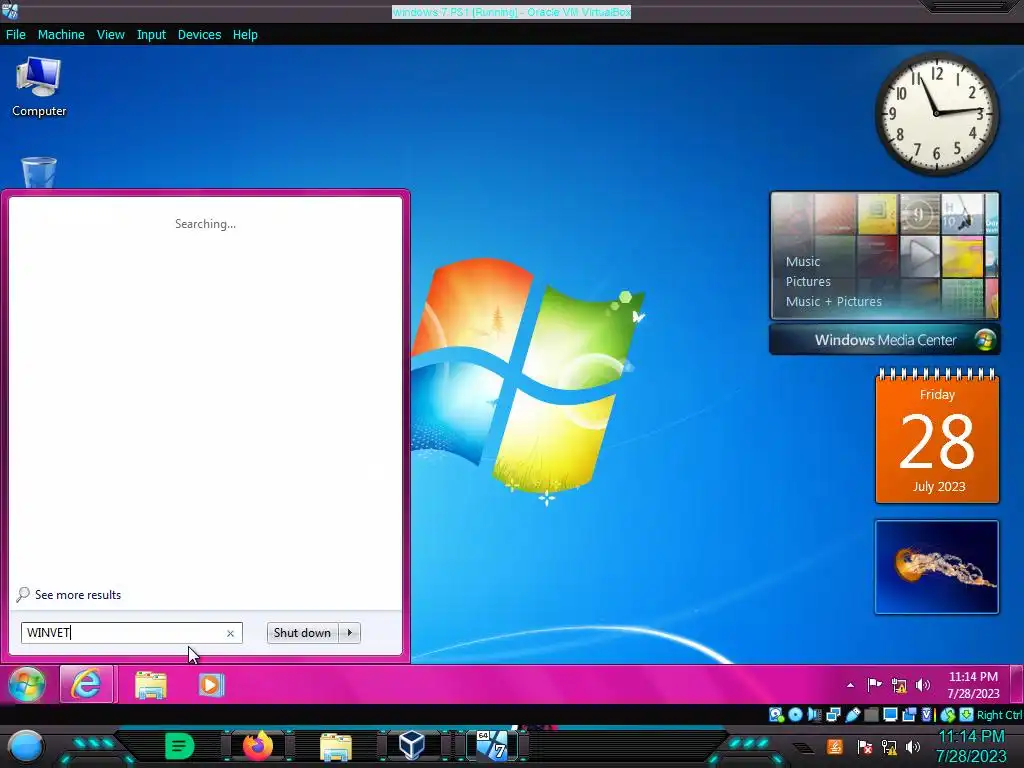Click the analog clock gadget
The height and width of the screenshot is (768, 1024).
pos(936,114)
